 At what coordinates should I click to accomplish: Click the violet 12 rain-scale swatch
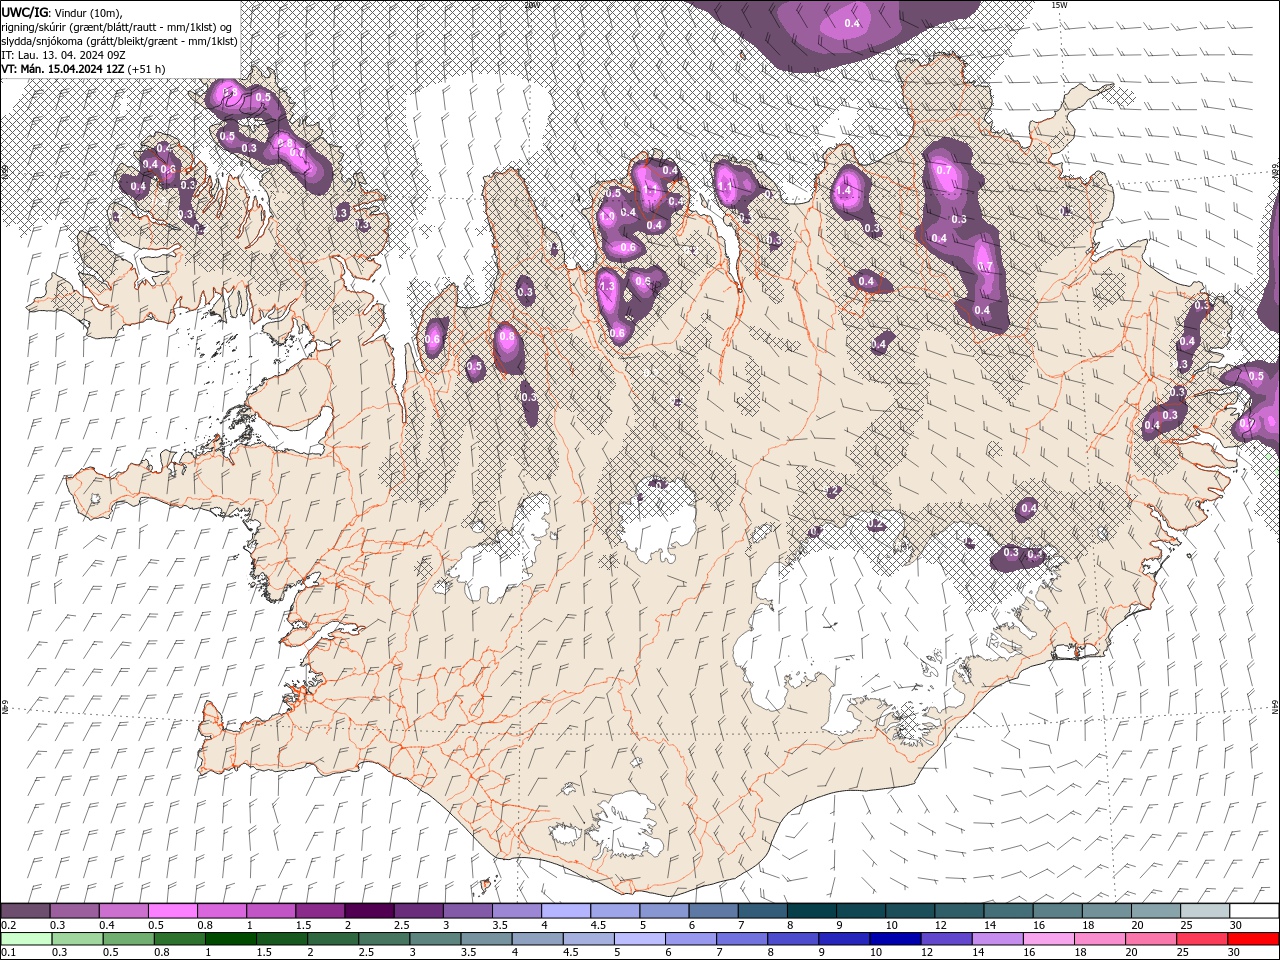pyautogui.click(x=945, y=938)
